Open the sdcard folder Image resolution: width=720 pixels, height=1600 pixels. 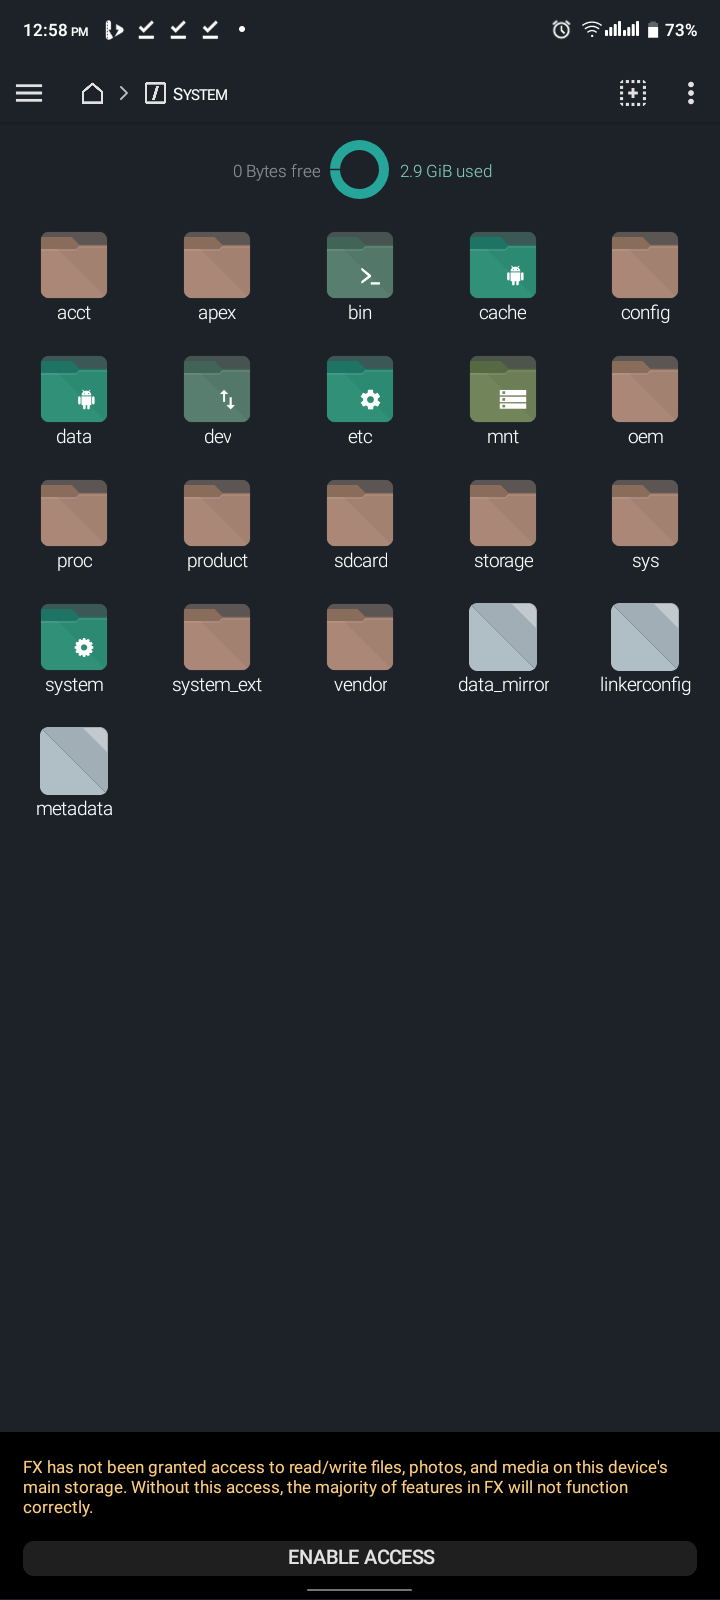(360, 515)
